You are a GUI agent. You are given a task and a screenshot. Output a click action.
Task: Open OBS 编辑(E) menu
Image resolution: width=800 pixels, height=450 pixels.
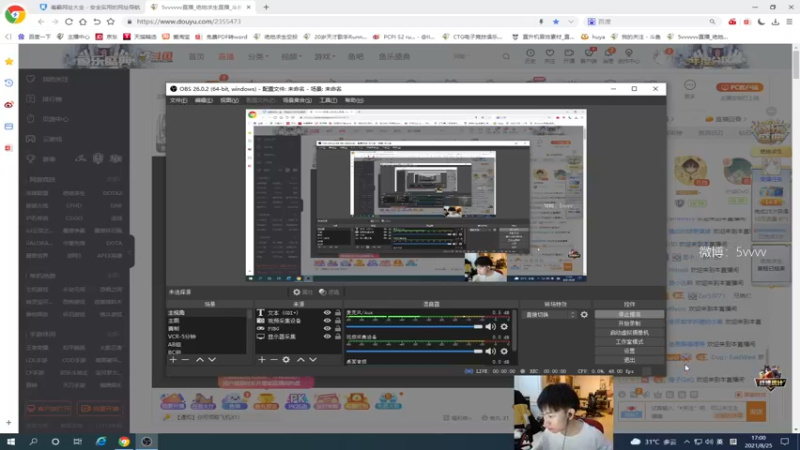coord(204,101)
